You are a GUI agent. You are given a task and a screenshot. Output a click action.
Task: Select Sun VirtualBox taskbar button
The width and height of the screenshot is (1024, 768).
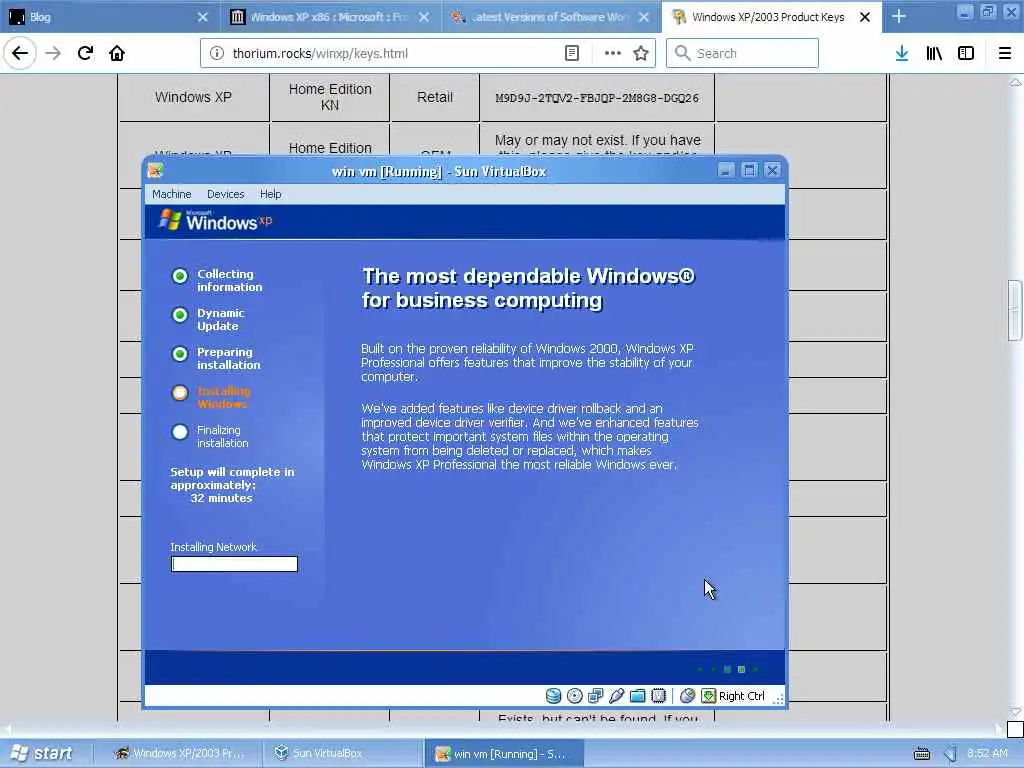(x=344, y=754)
